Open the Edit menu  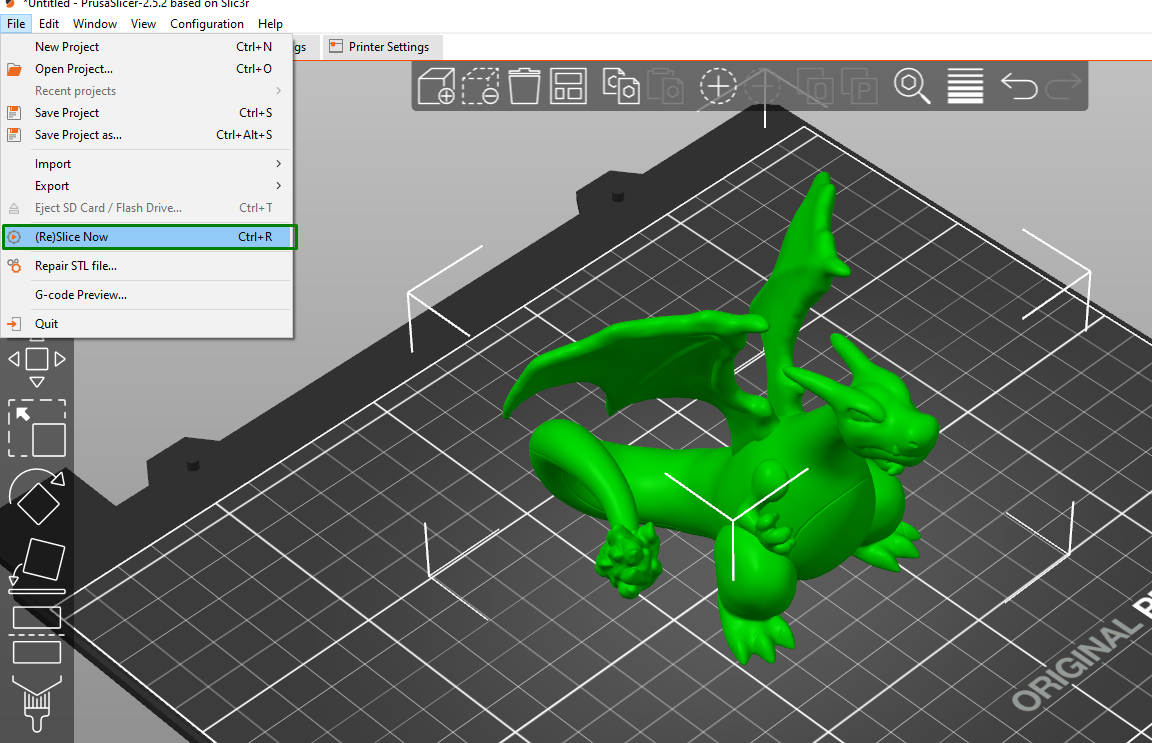48,23
